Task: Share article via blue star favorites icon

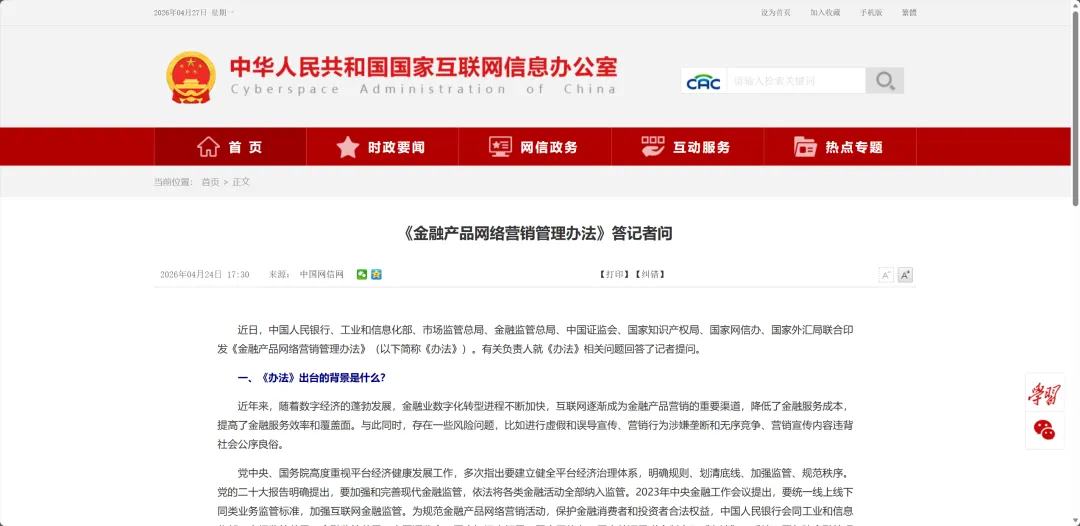Action: coord(376,274)
